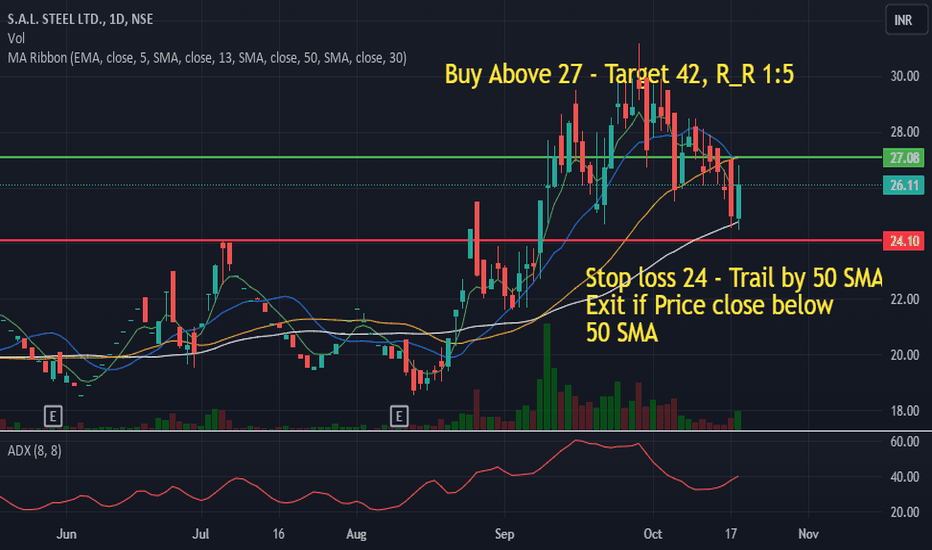Click the 22.00 price scale value
This screenshot has width=932, height=550.
(904, 299)
